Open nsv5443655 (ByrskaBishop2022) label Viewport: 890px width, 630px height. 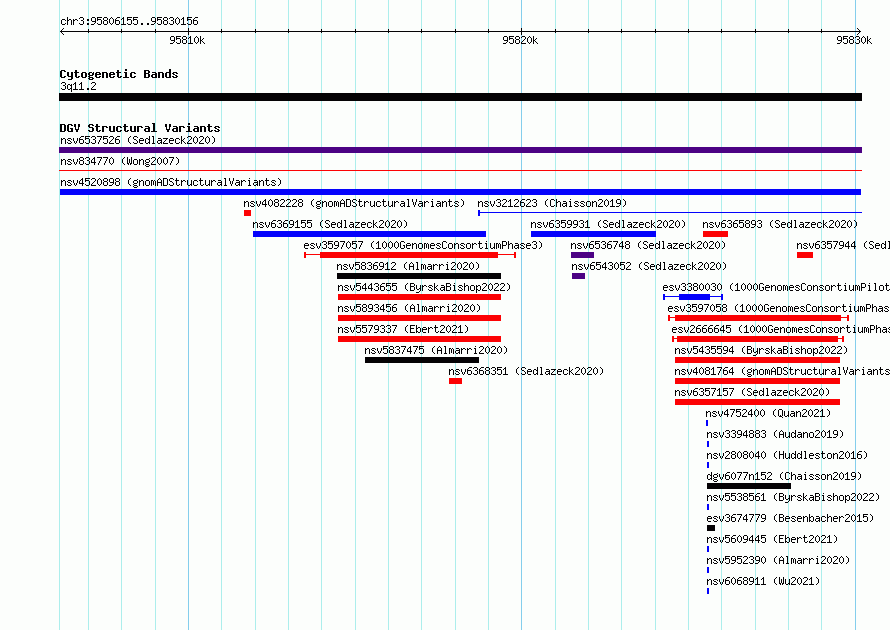click(x=424, y=287)
